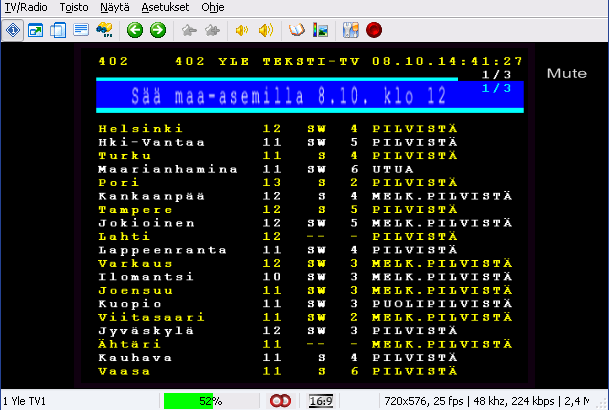This screenshot has height=412, width=610.
Task: Click UTUA in the Maarianhamina row
Action: (393, 169)
